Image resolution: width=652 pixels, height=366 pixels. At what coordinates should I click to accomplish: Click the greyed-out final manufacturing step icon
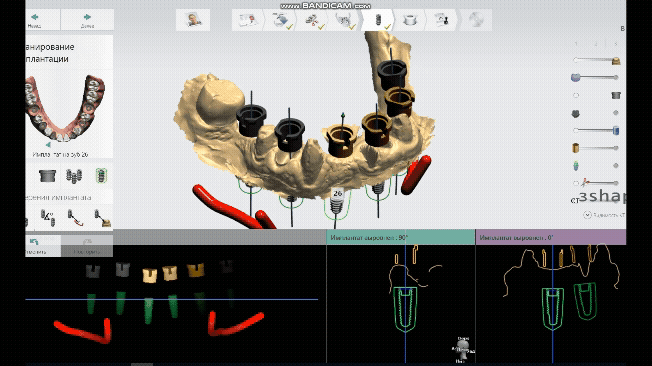pyautogui.click(x=476, y=20)
